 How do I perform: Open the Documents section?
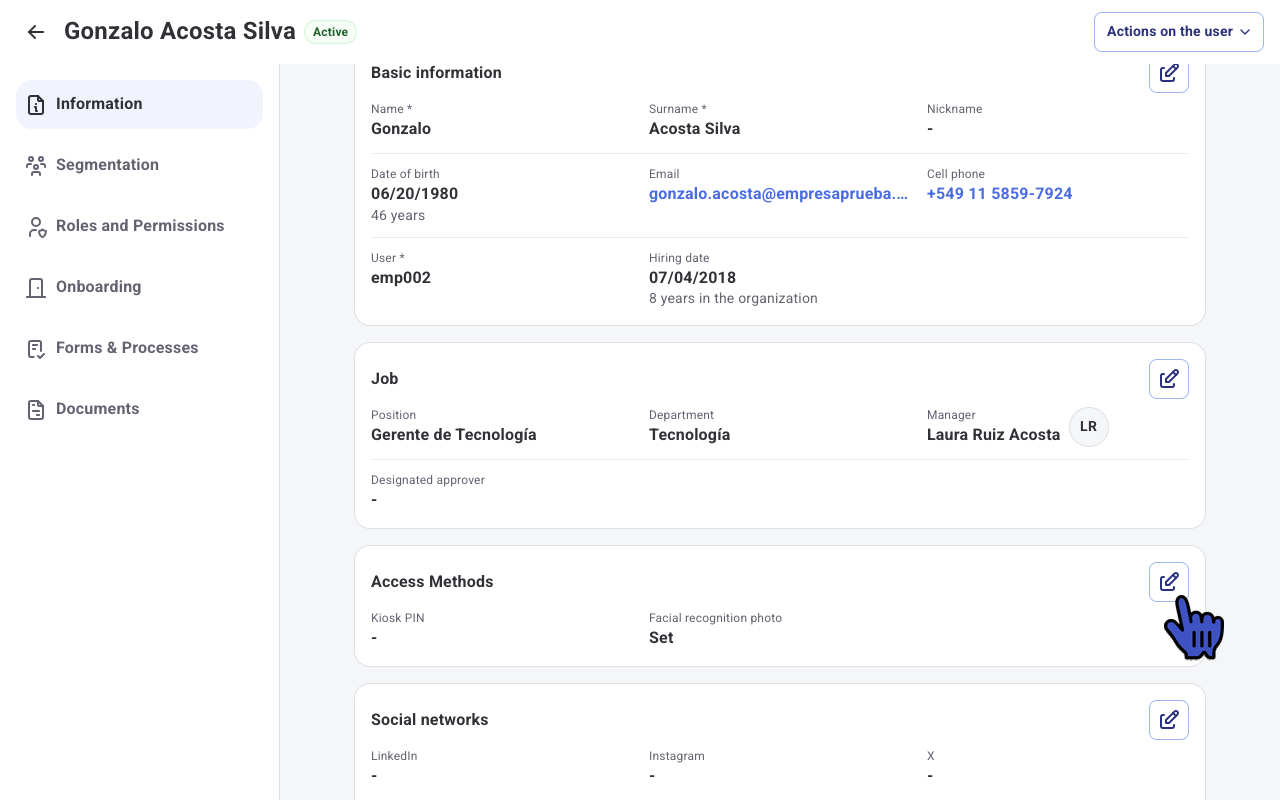139,409
